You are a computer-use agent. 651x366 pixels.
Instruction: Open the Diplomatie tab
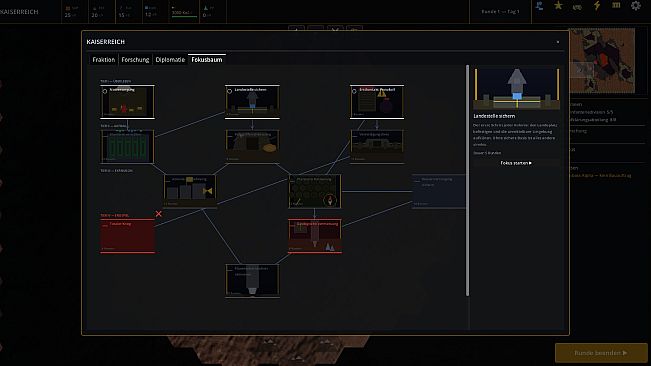[x=170, y=59]
